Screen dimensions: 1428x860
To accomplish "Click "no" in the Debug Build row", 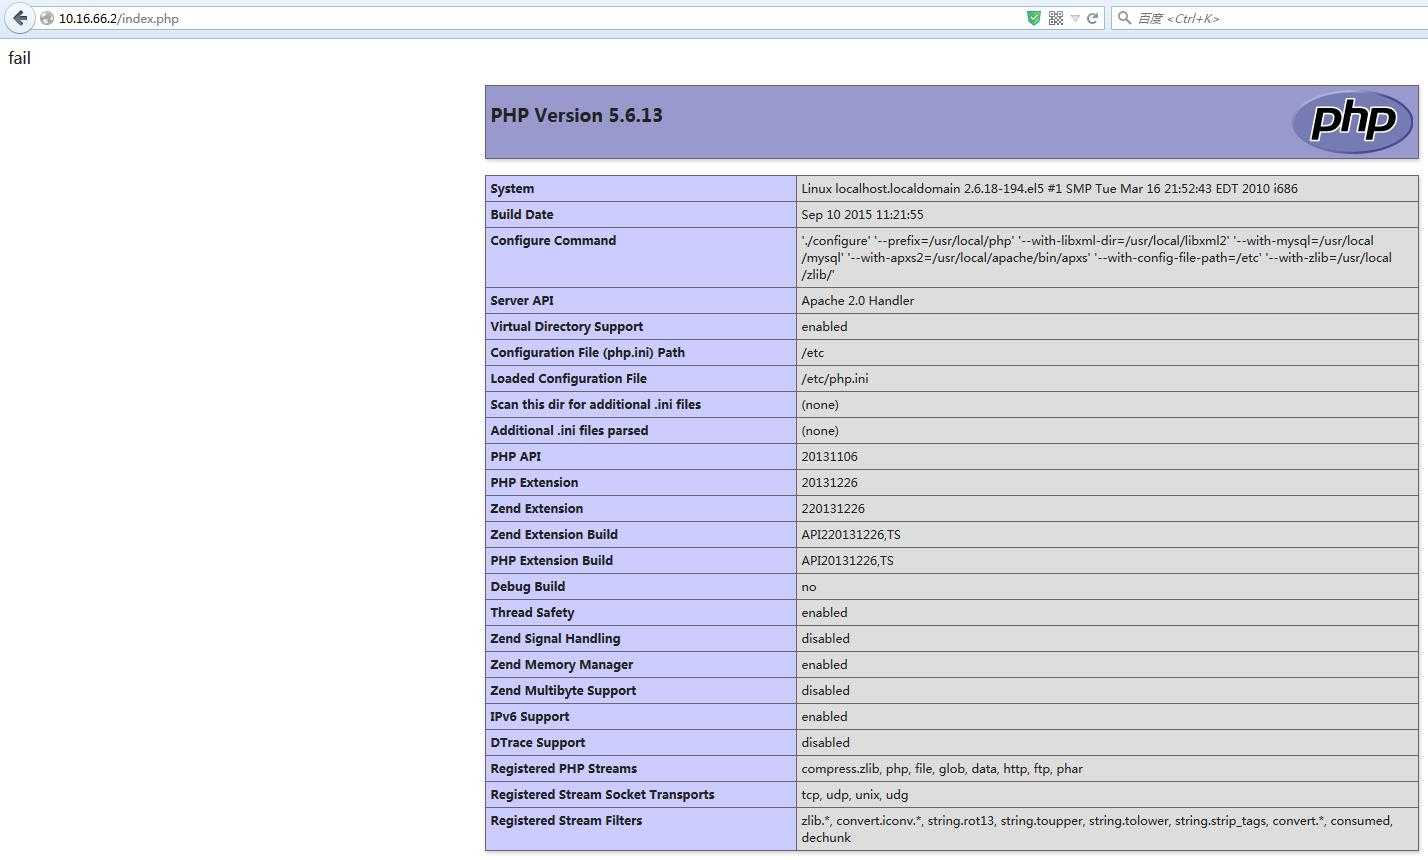I will click(808, 586).
